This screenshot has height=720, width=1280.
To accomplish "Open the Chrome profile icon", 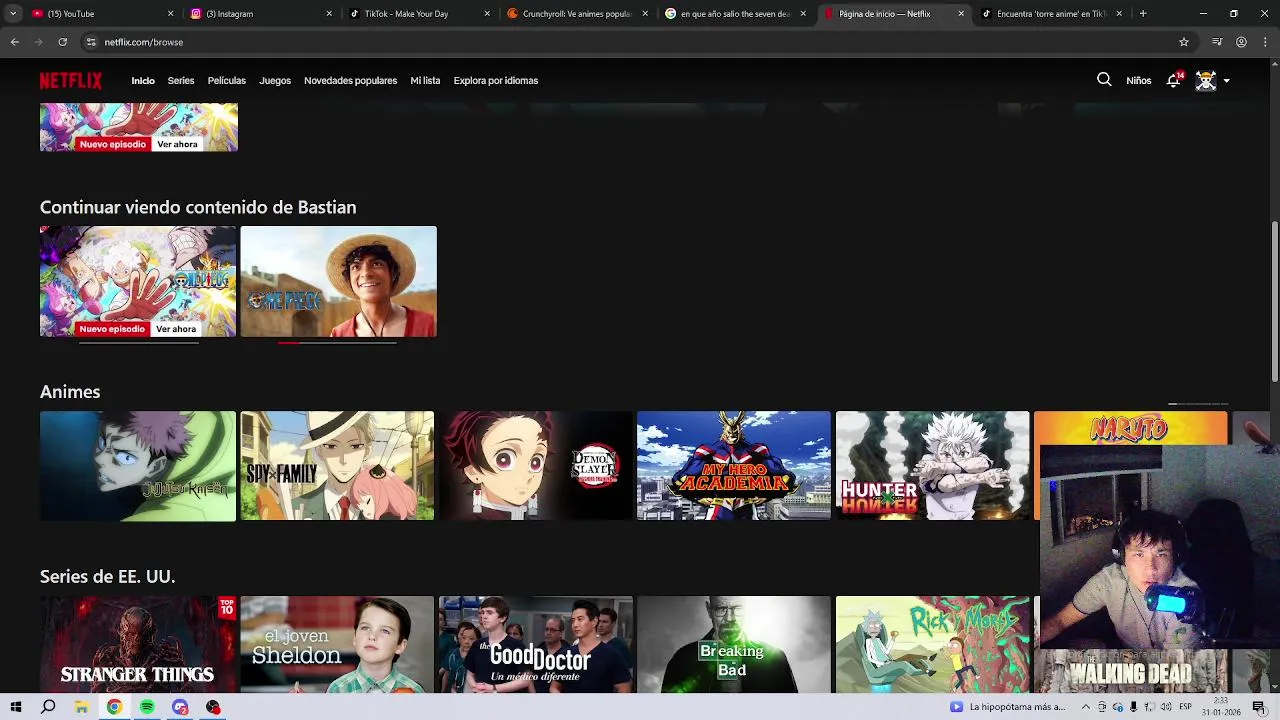I will (x=1241, y=42).
